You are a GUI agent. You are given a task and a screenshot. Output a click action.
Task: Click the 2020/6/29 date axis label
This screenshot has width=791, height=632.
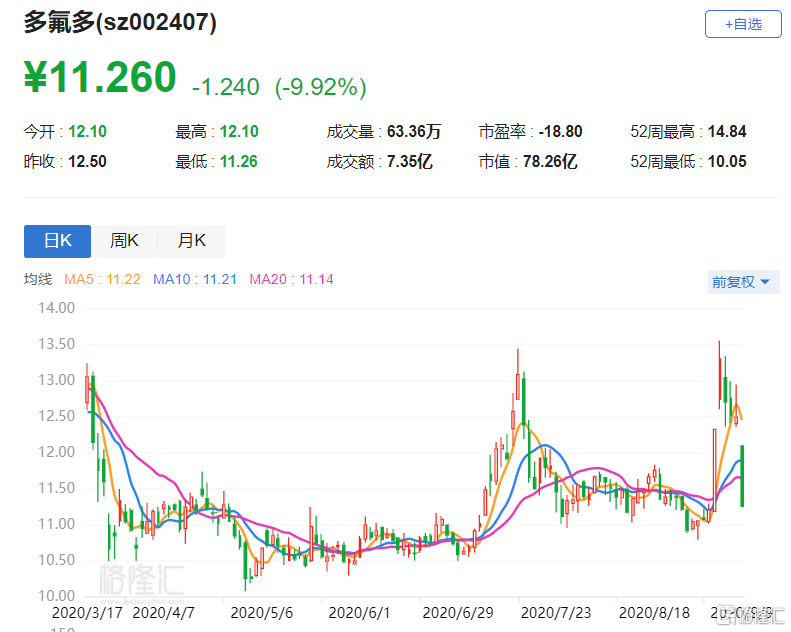click(x=458, y=613)
